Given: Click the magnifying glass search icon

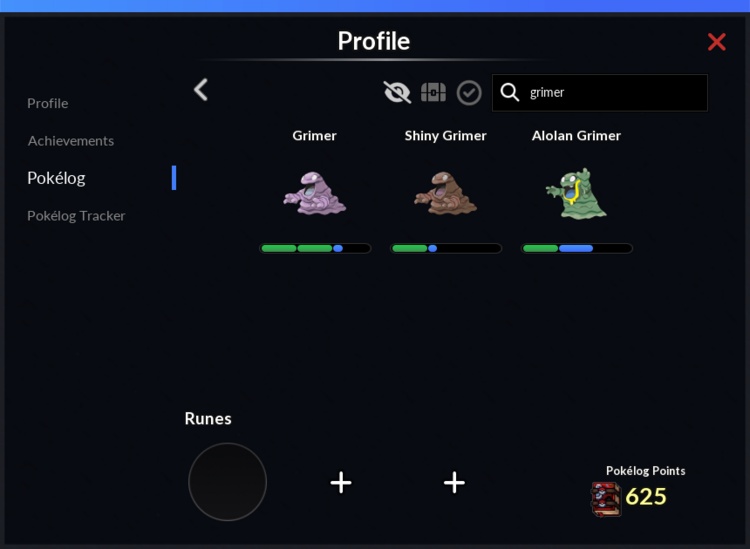Looking at the screenshot, I should pos(510,92).
